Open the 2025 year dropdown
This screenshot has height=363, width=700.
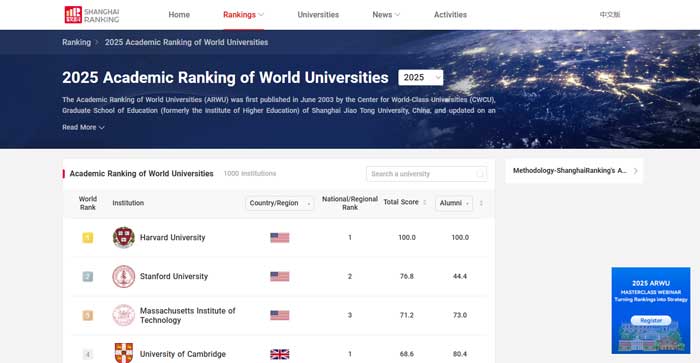click(421, 77)
